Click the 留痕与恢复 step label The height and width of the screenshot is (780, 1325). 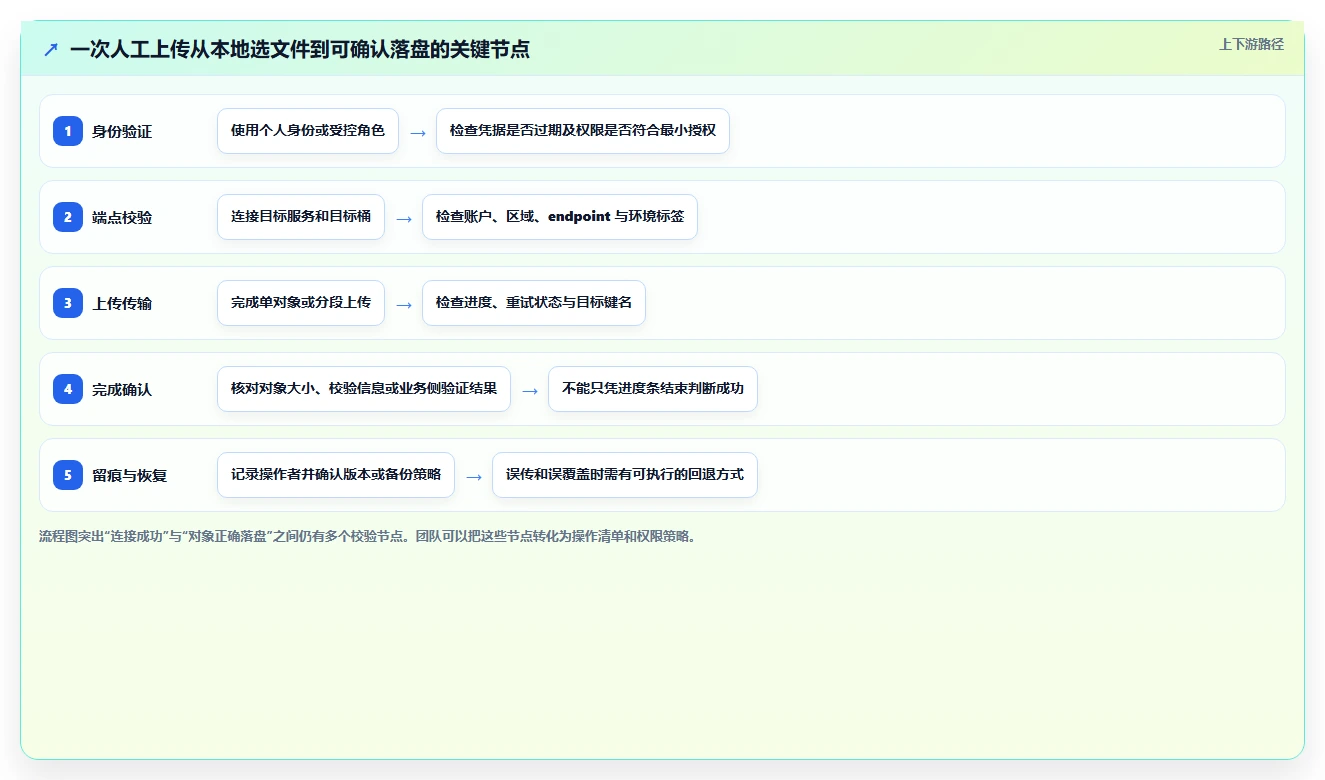(130, 475)
